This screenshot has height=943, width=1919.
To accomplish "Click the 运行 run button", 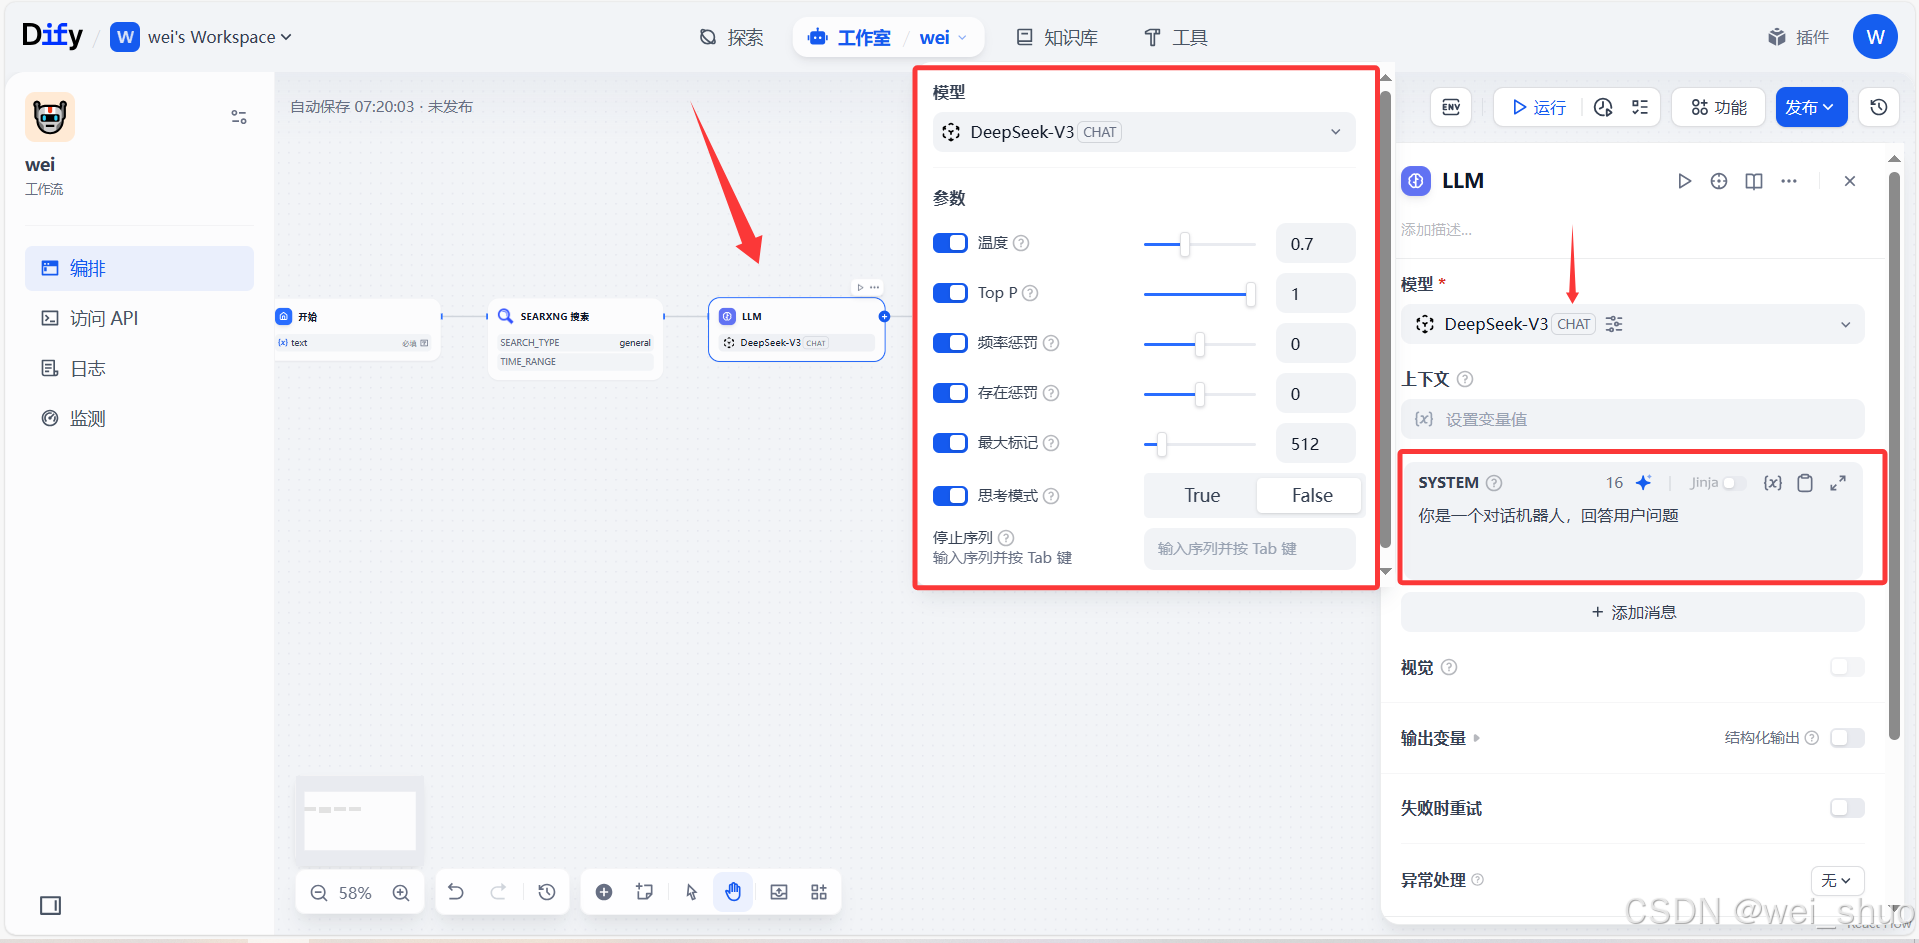I will (1539, 107).
